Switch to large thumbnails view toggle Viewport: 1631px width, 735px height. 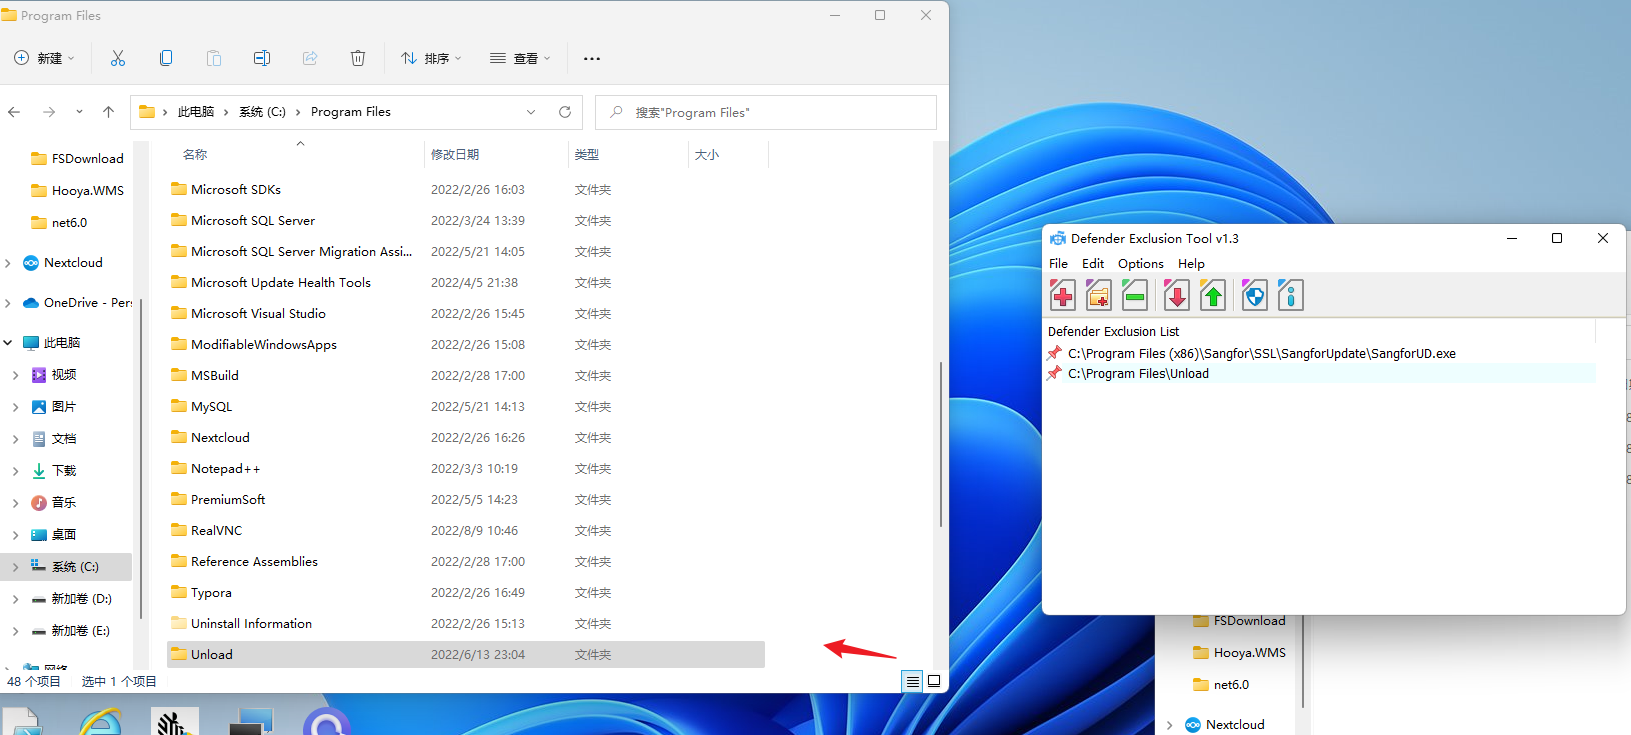point(934,681)
